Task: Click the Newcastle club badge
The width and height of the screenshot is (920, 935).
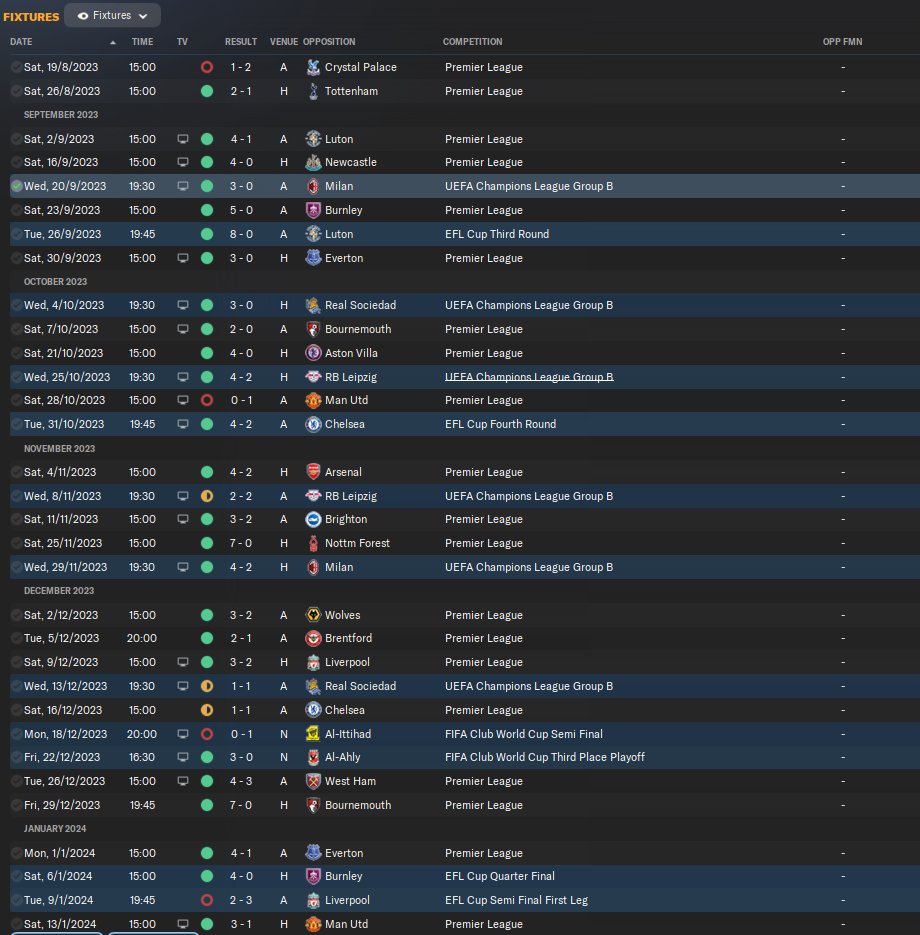Action: (x=313, y=162)
